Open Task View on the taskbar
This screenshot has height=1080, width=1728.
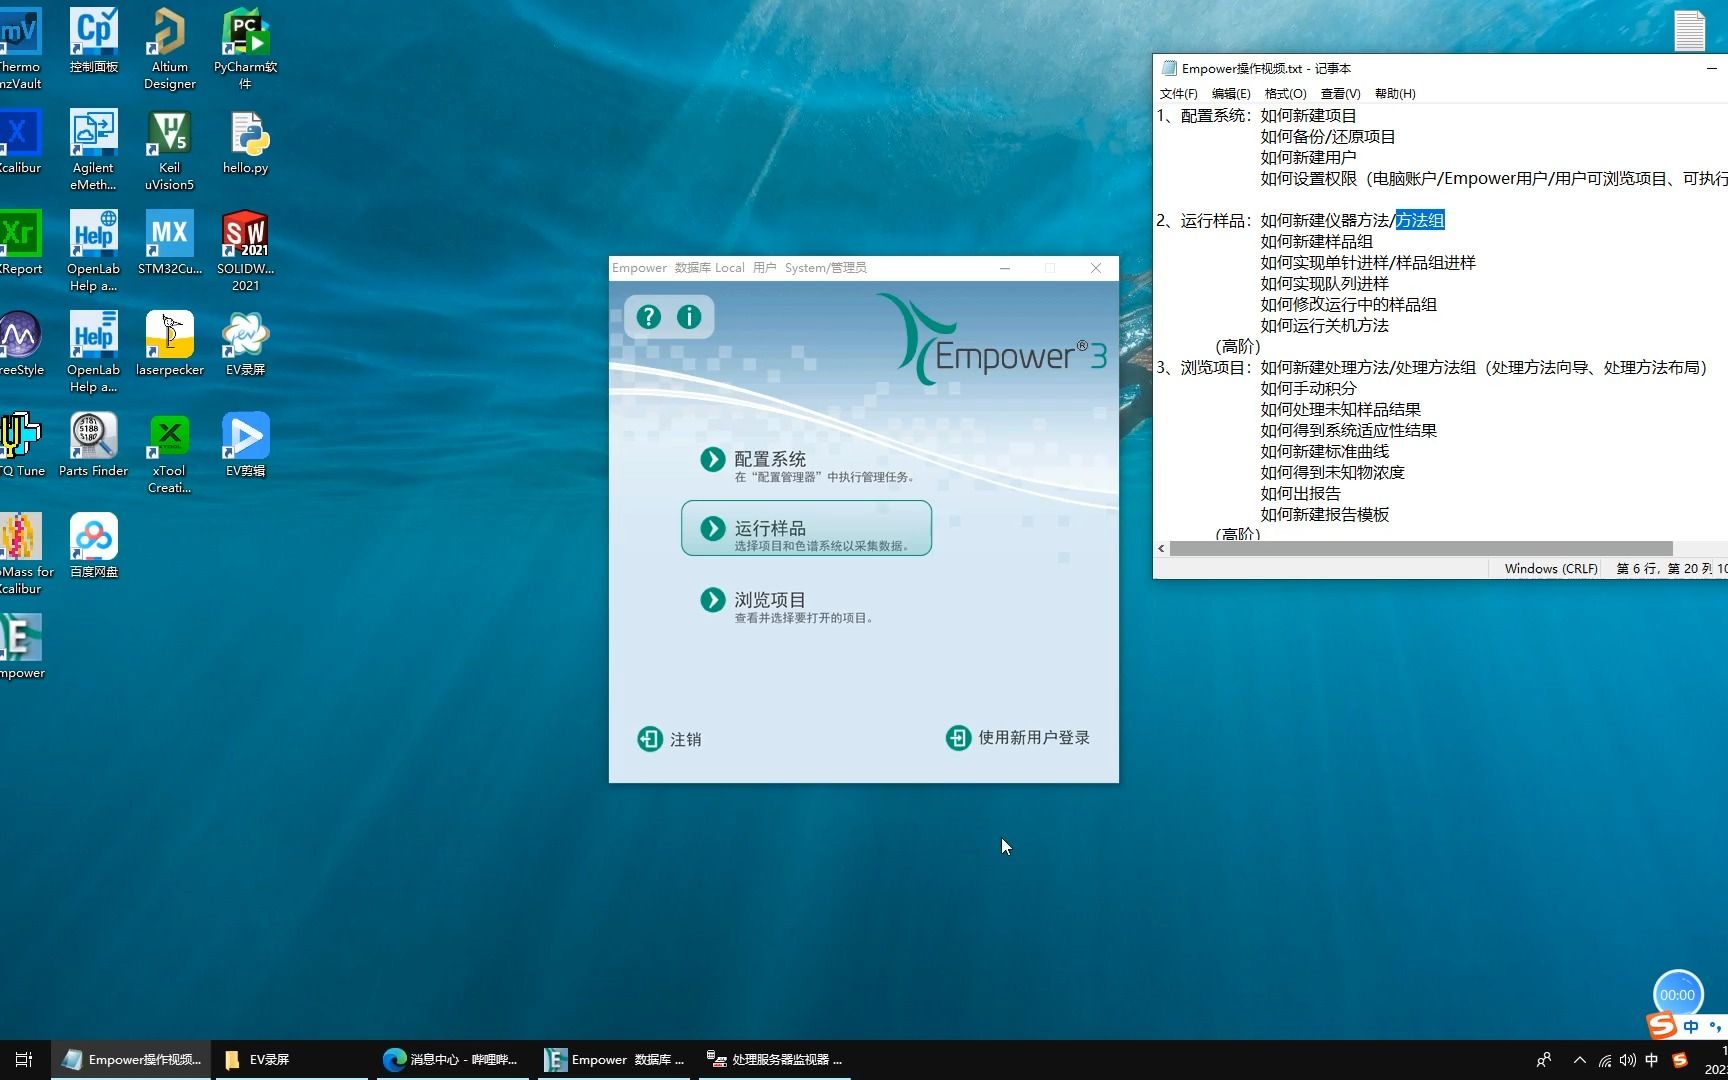pyautogui.click(x=24, y=1059)
